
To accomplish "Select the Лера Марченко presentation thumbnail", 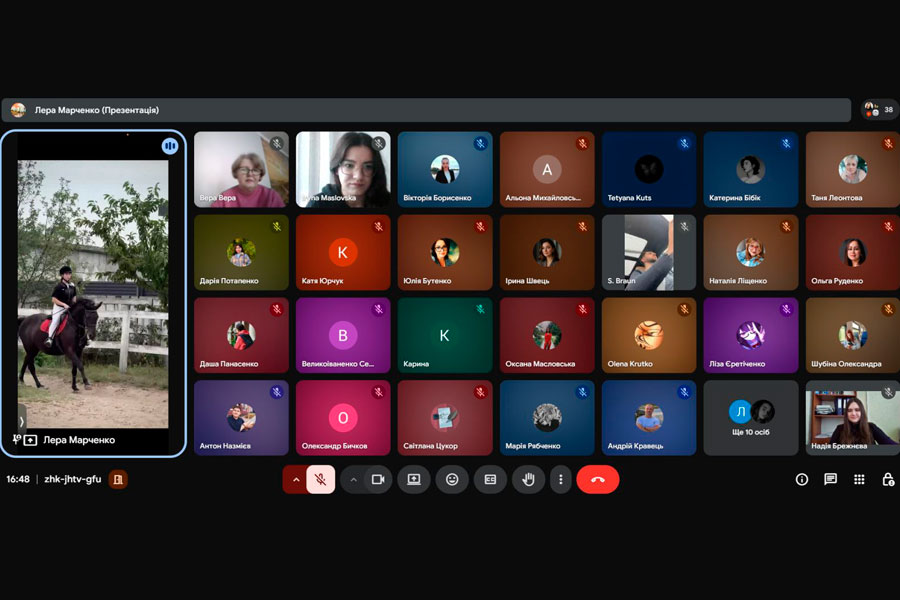I will pyautogui.click(x=93, y=293).
